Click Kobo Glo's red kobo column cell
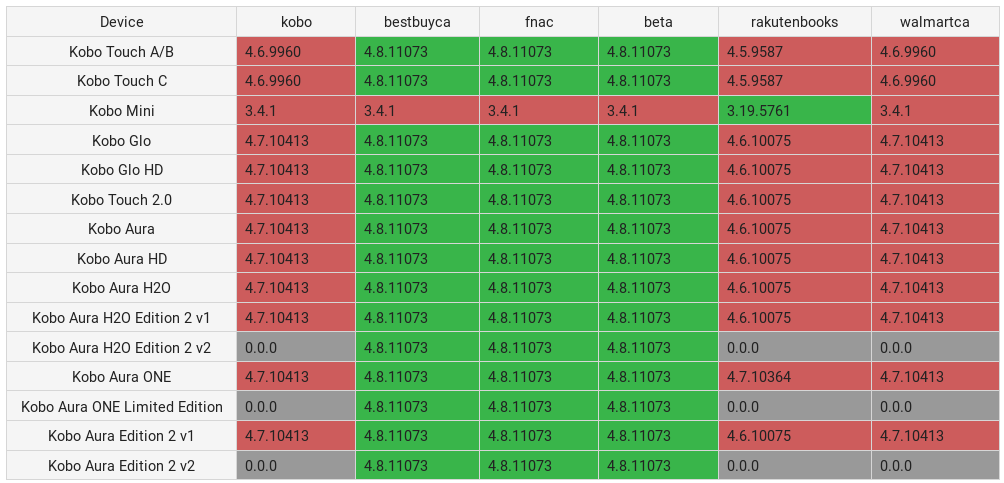1004x483 pixels. click(296, 141)
